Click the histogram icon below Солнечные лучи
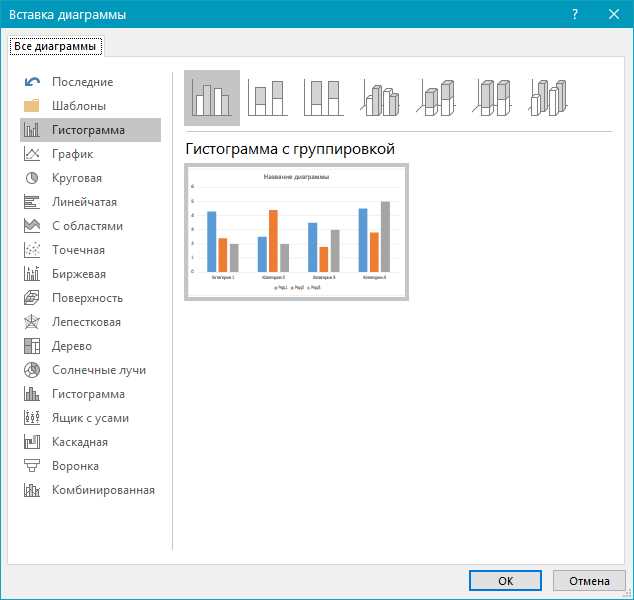The height and width of the screenshot is (600, 634). click(x=32, y=394)
